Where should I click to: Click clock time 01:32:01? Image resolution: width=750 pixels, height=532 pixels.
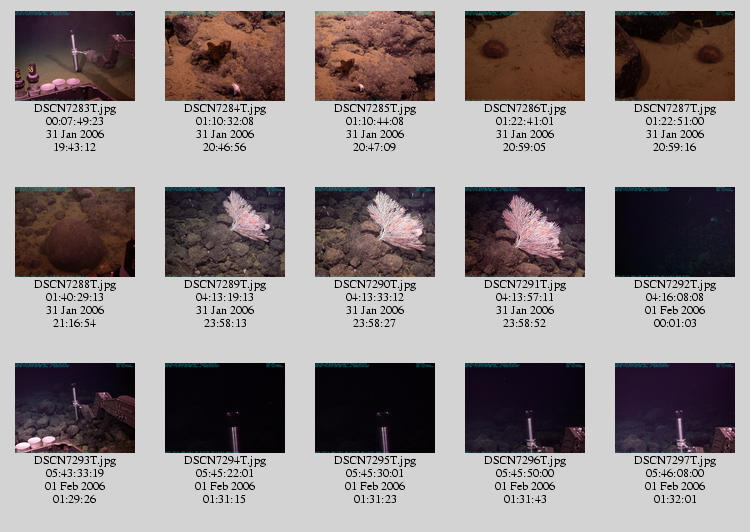point(675,499)
